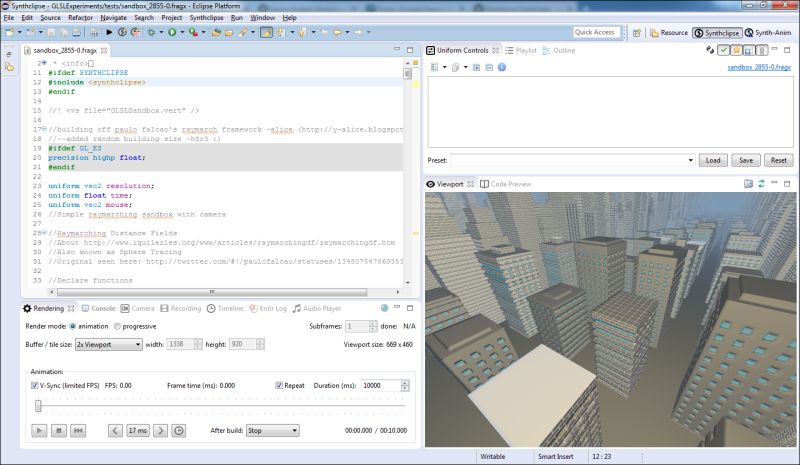
Task: Open Run button dropdown arrow
Action: 182,32
